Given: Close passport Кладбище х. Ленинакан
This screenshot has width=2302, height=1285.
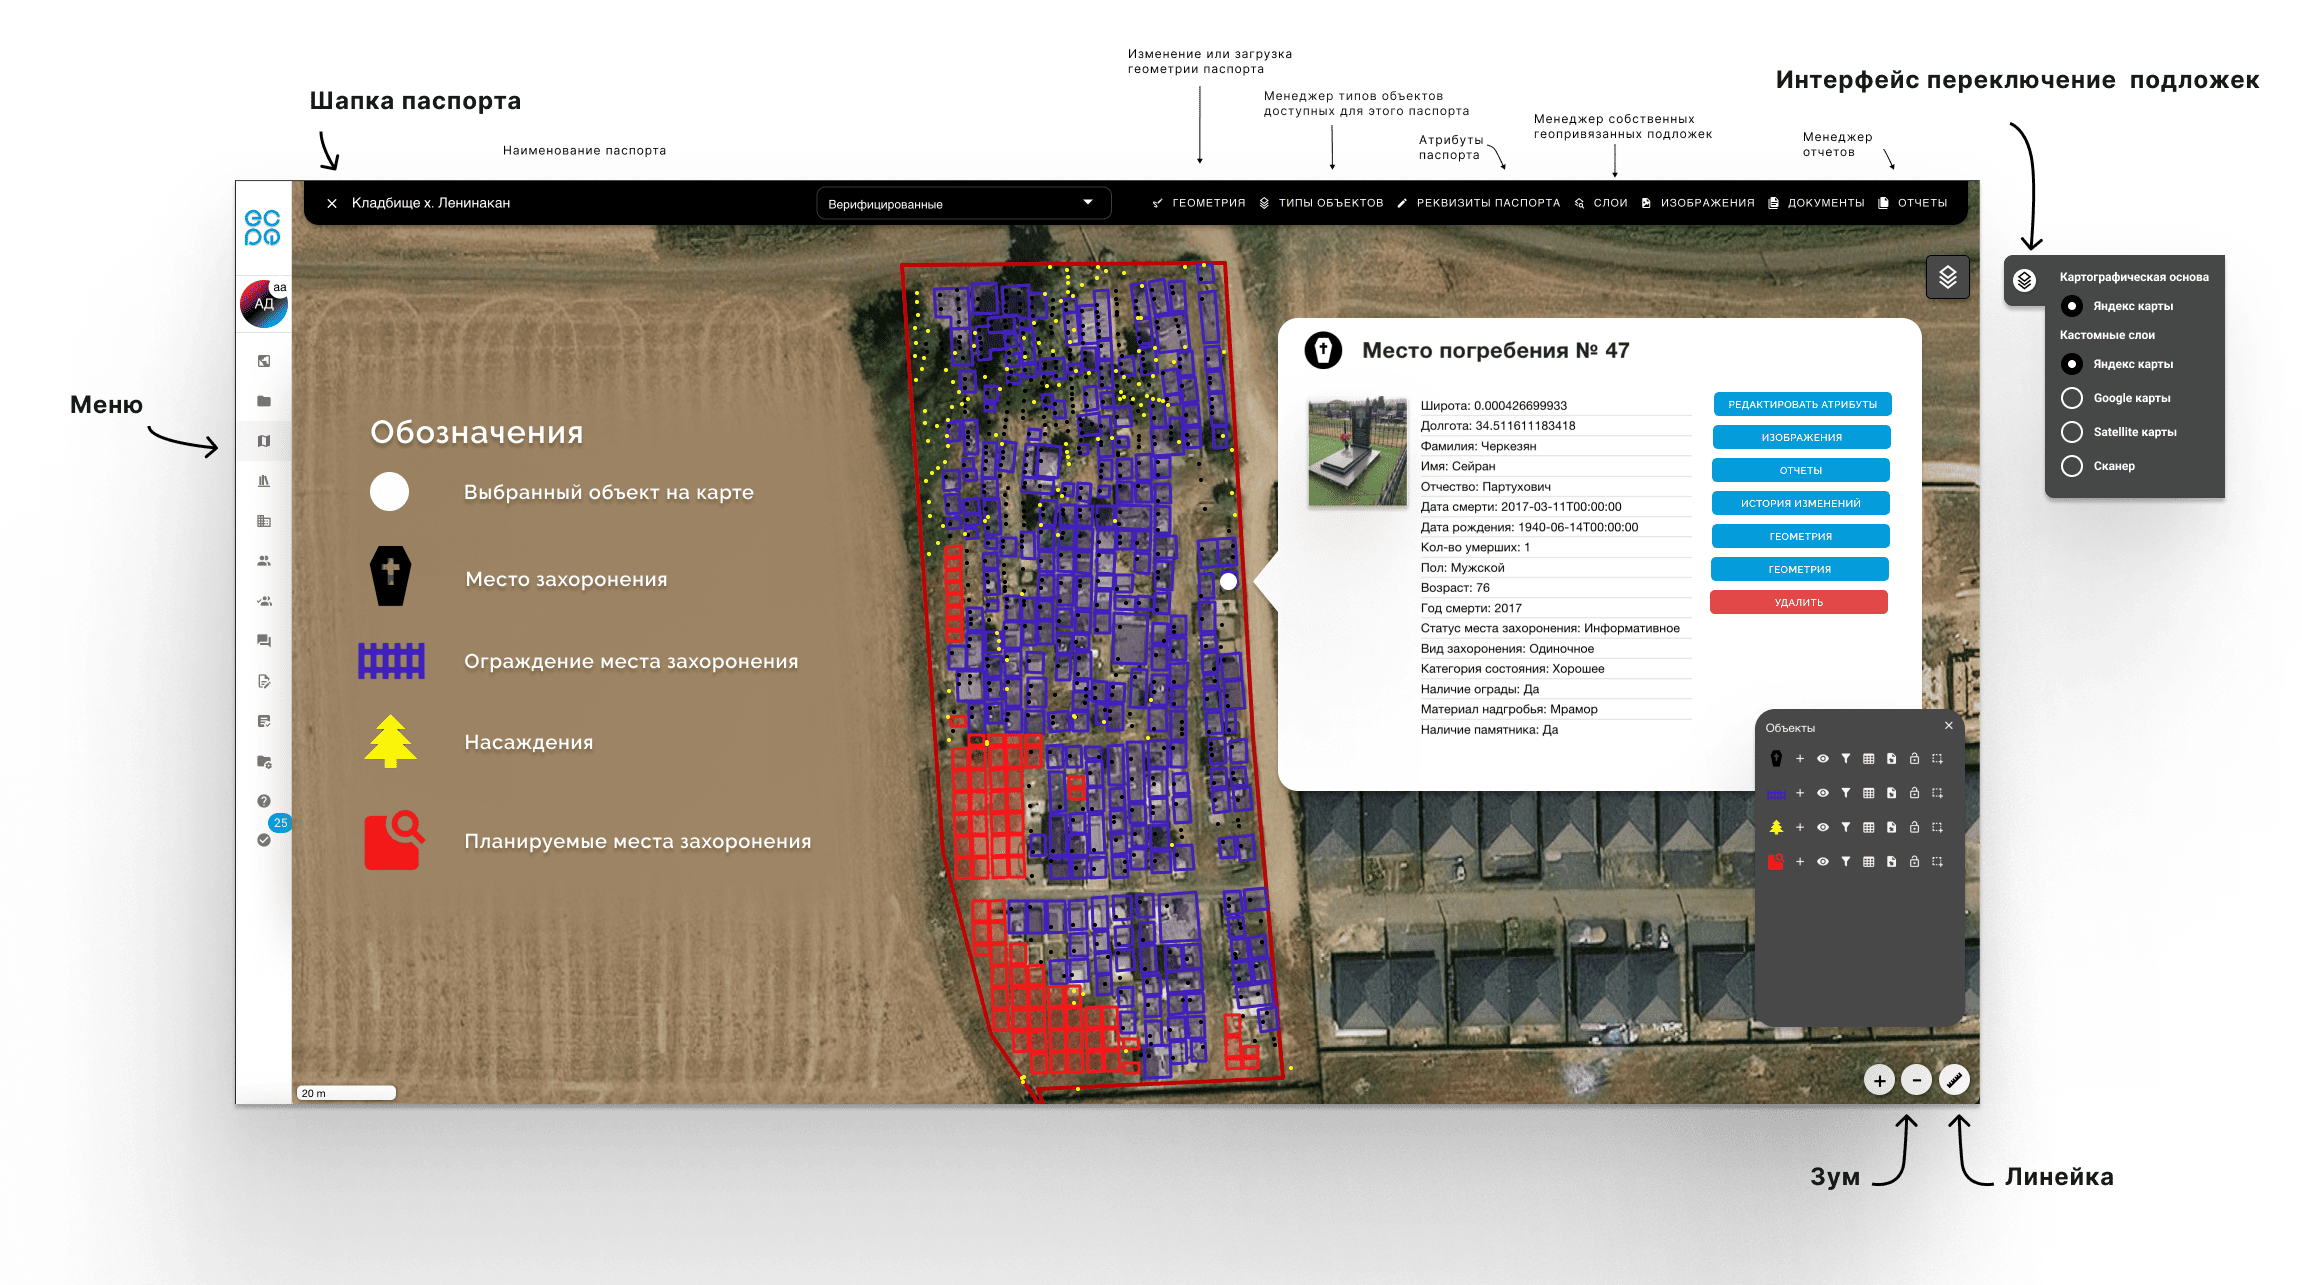Looking at the screenshot, I should click(x=332, y=203).
